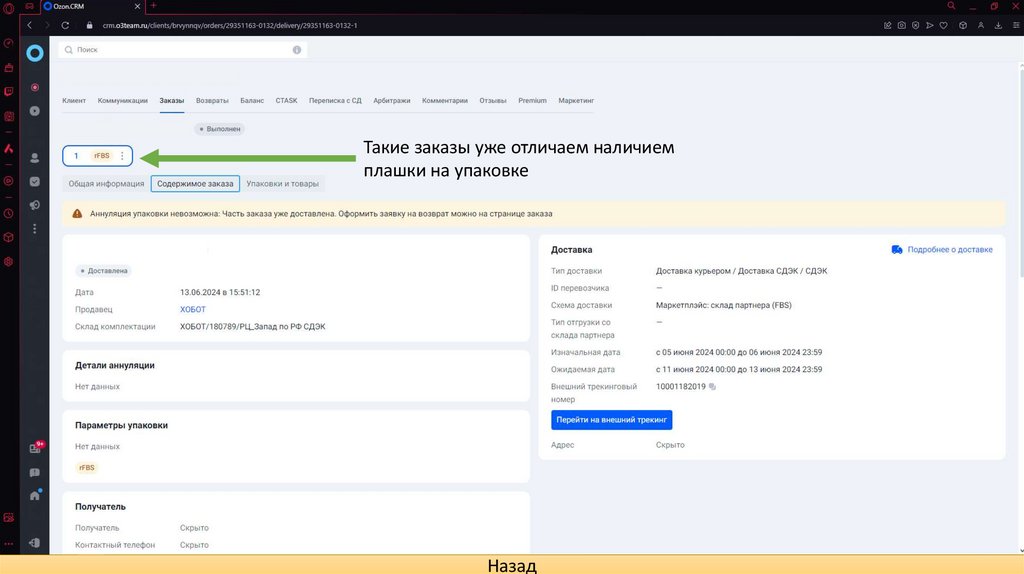Image resolution: width=1024 pixels, height=574 pixels.
Task: Select the Упаковки и товары sub-tab
Action: click(283, 183)
